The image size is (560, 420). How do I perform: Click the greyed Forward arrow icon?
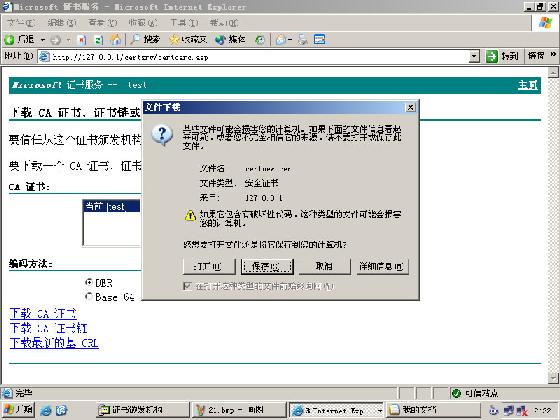click(x=56, y=40)
